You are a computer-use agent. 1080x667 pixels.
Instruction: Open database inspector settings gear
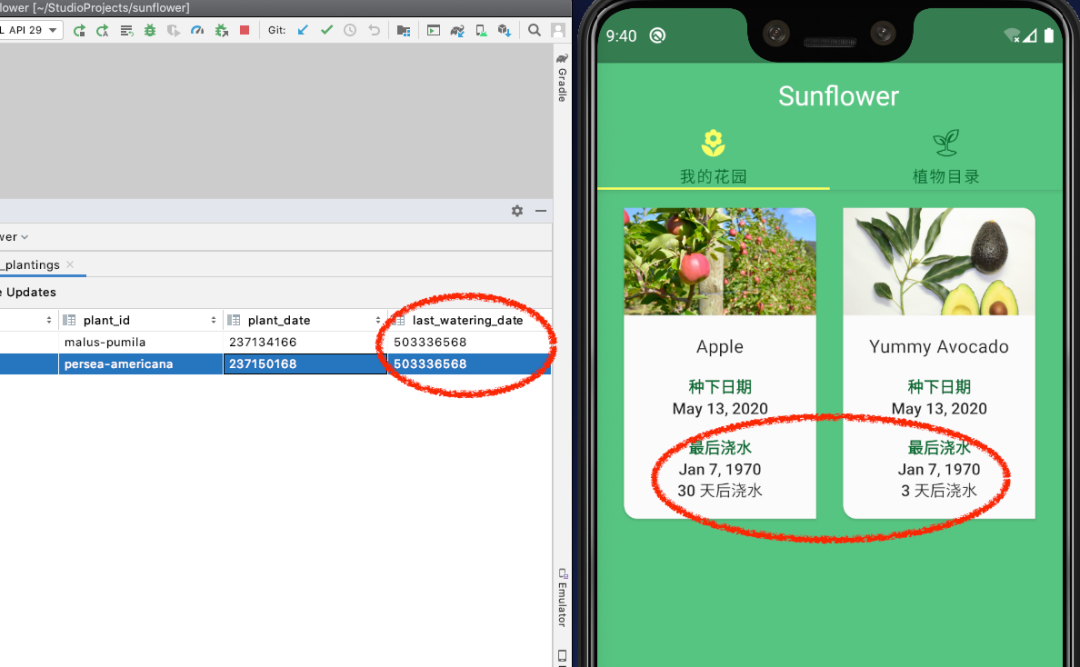(x=517, y=211)
